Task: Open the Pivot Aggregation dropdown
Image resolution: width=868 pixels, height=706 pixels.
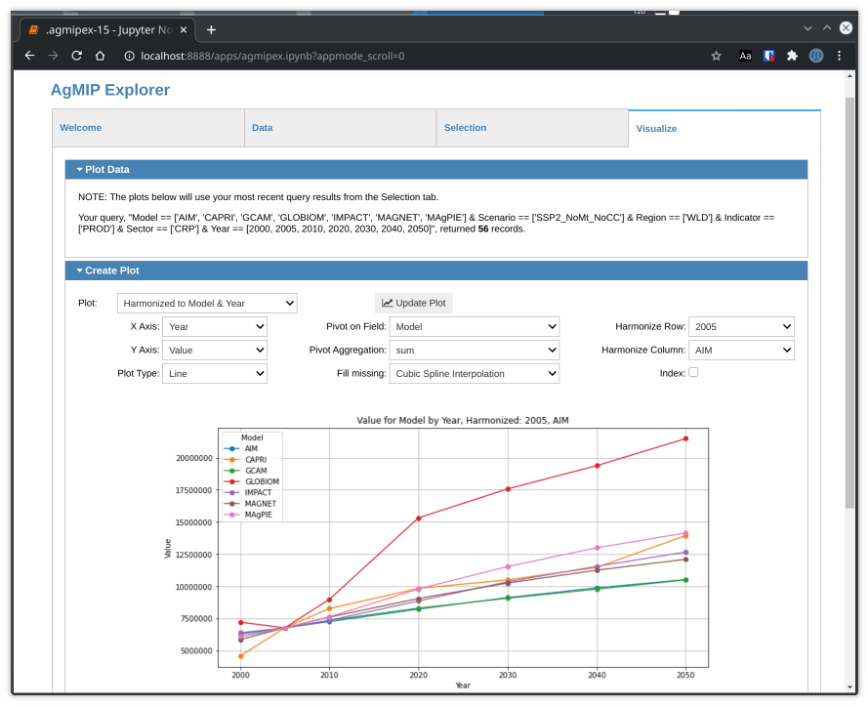Action: coord(474,350)
